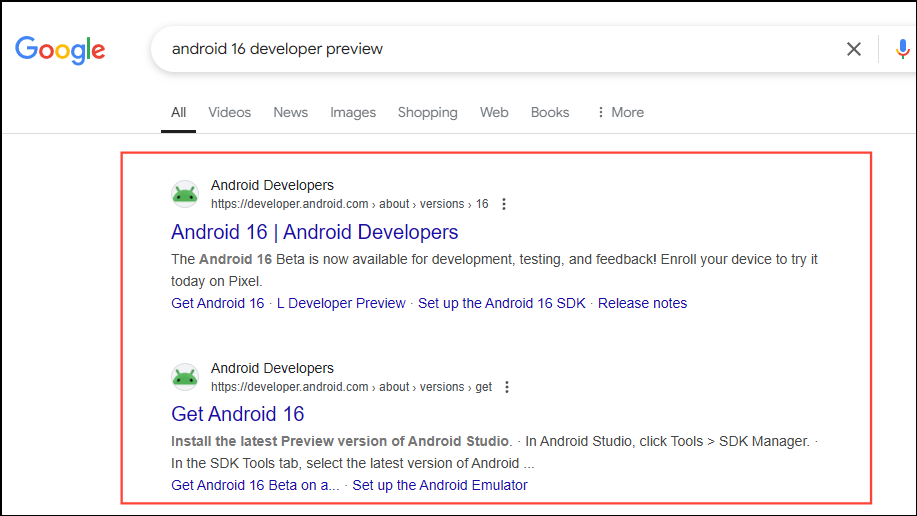The width and height of the screenshot is (917, 516).
Task: Open three-dot options for versions › get result
Action: (507, 387)
